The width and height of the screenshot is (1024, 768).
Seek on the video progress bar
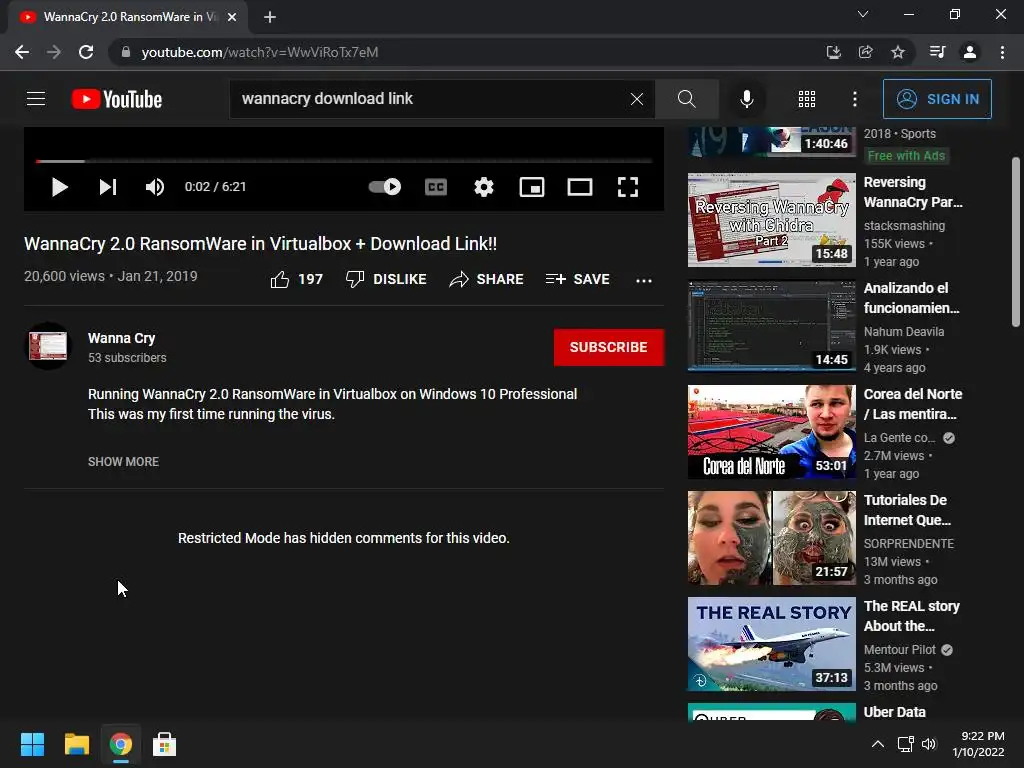tap(344, 161)
